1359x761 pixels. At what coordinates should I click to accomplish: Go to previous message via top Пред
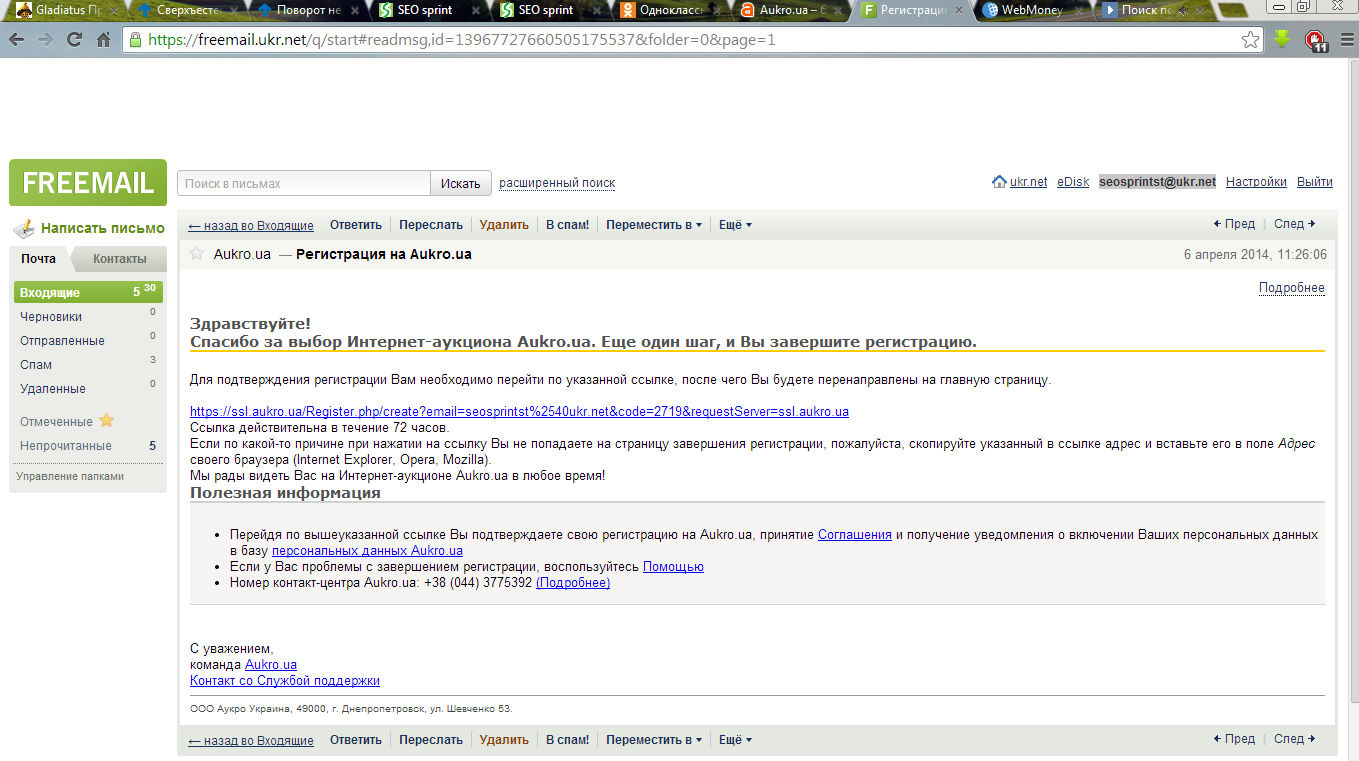tap(1234, 224)
